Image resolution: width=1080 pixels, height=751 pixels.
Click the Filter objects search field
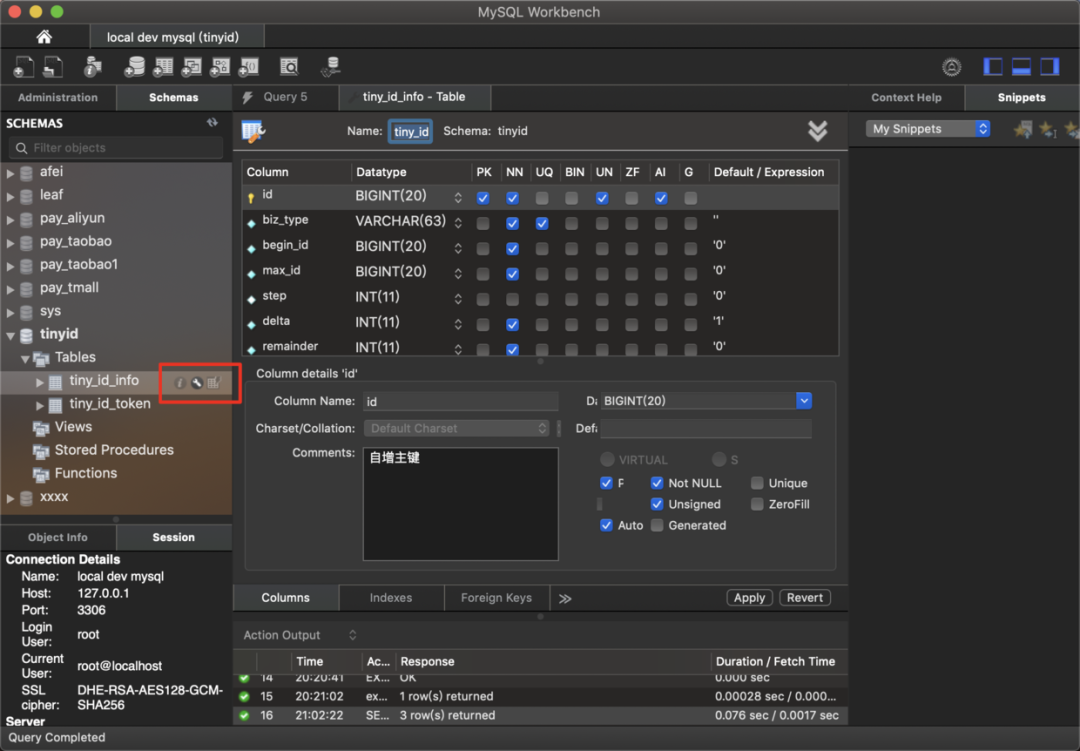(x=116, y=147)
